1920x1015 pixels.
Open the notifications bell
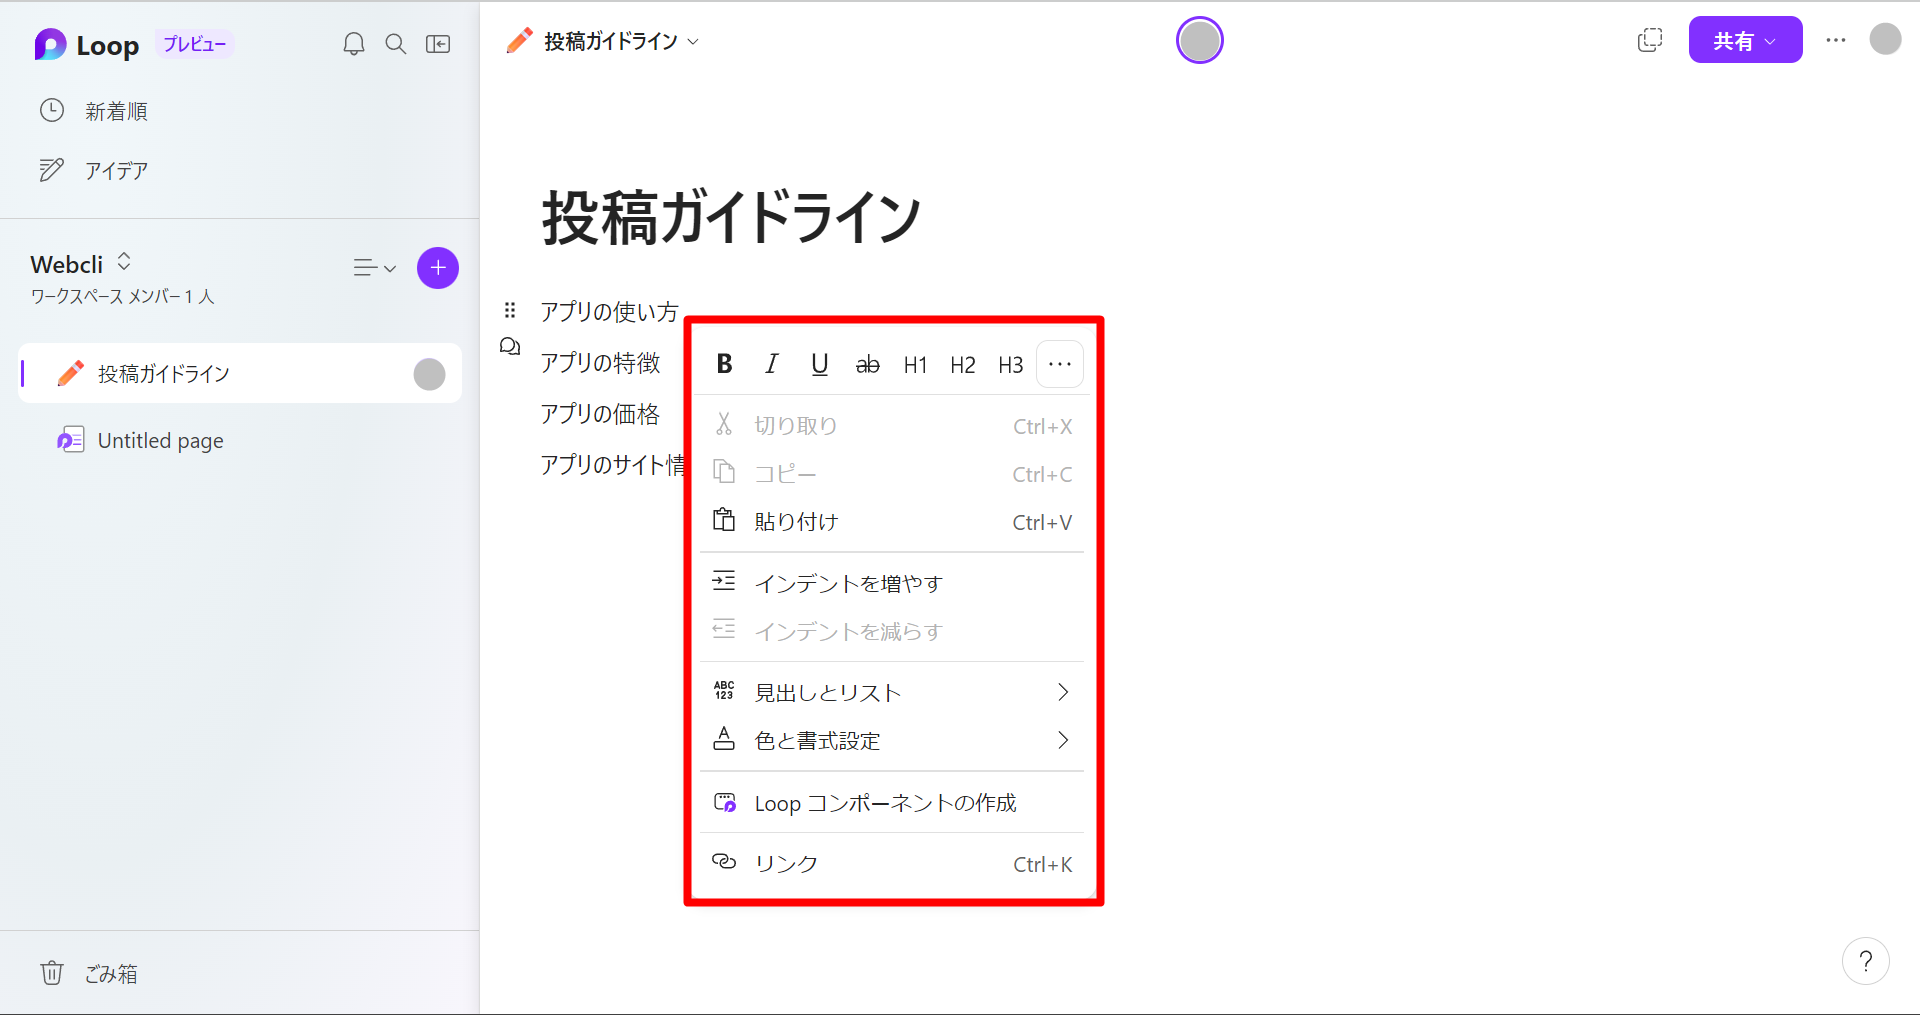click(354, 44)
